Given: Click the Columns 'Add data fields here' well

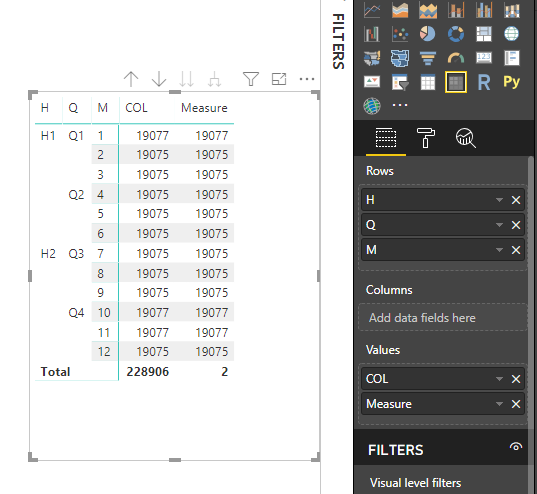Looking at the screenshot, I should (x=442, y=318).
